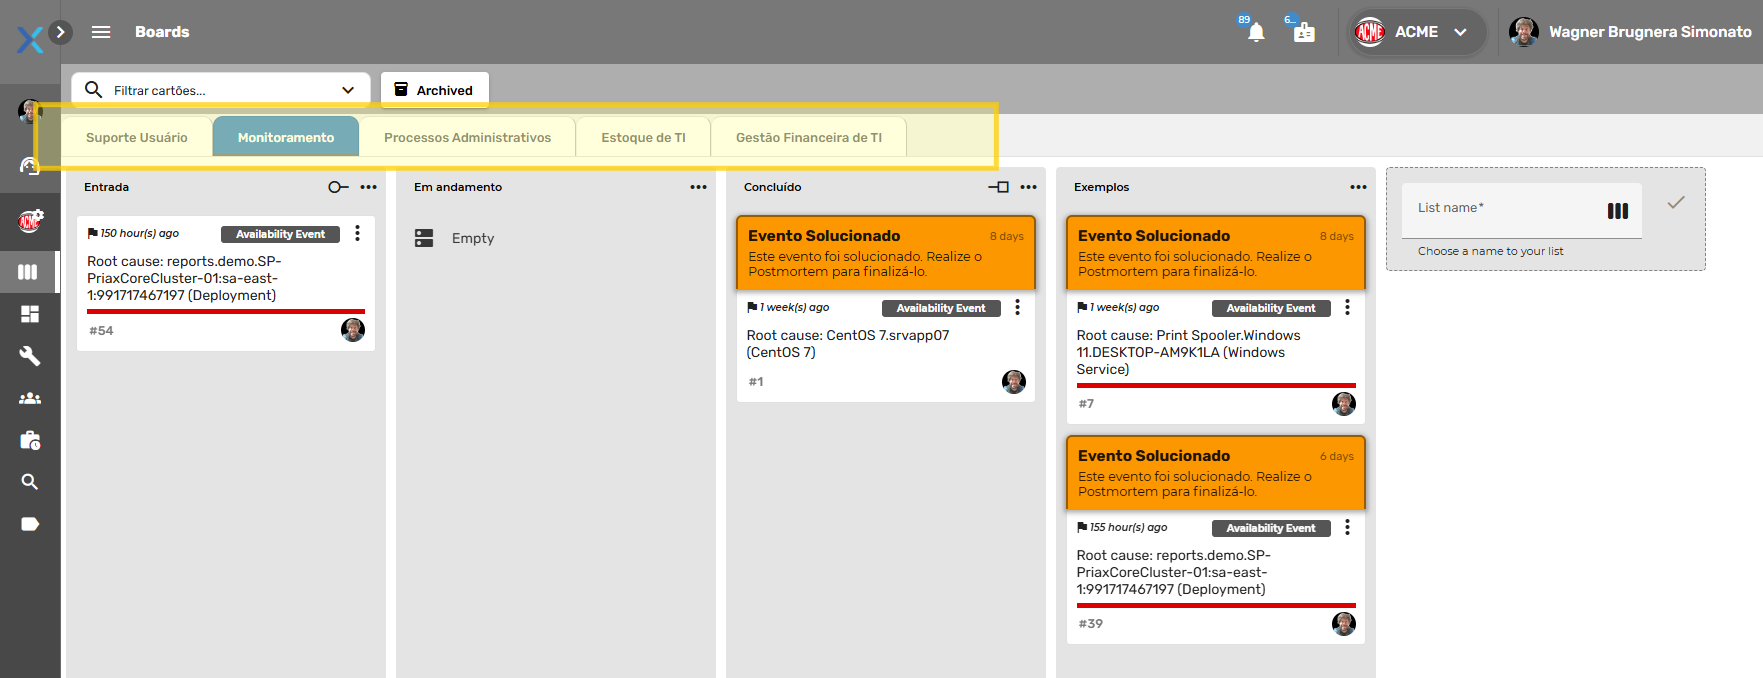Open the Gestão Financeira de TI tab
This screenshot has width=1763, height=678.
pyautogui.click(x=808, y=138)
